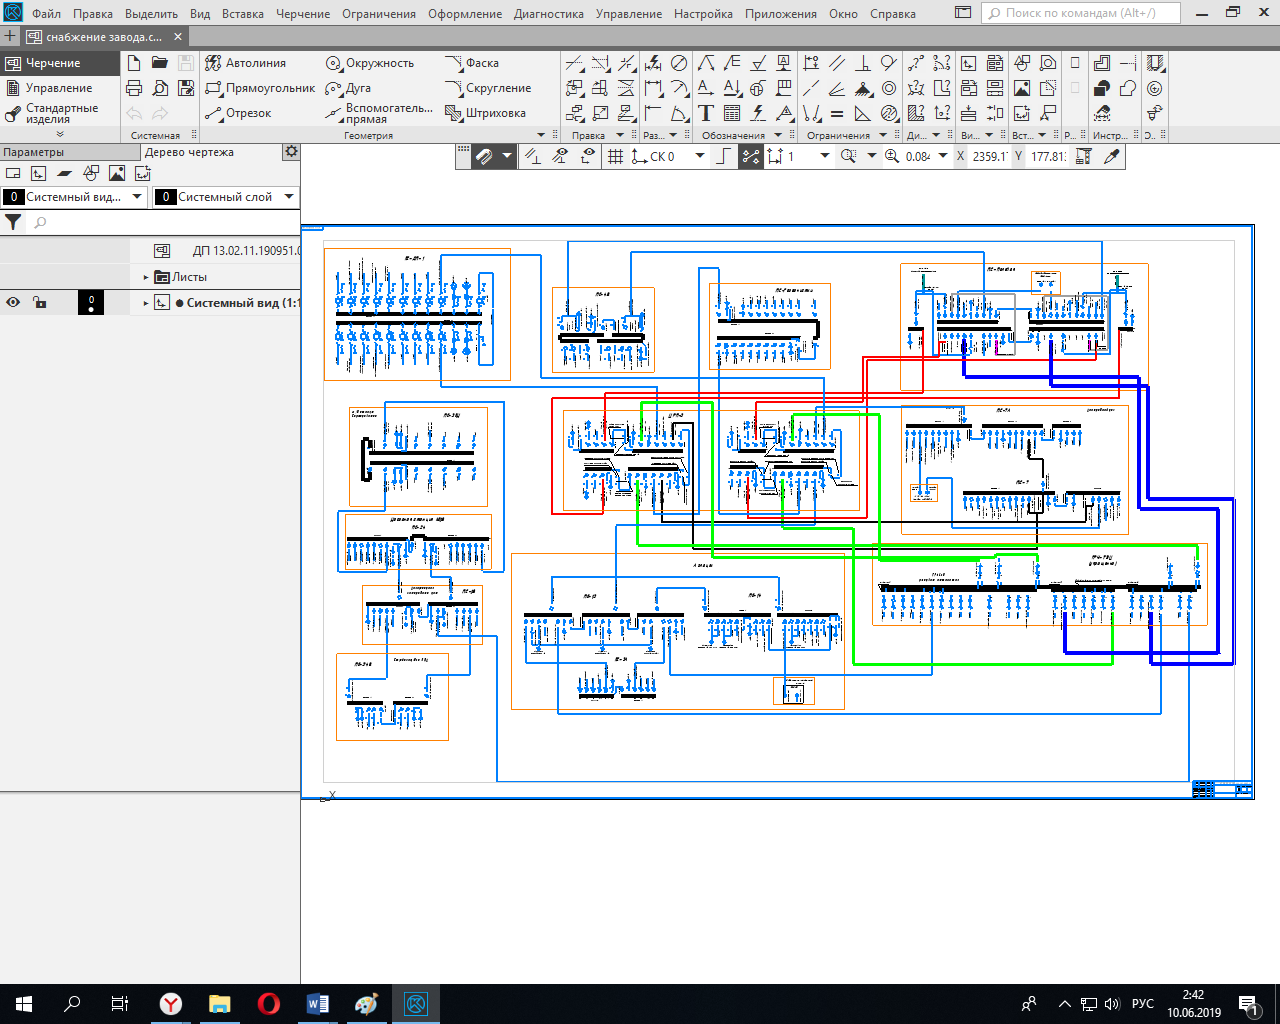Switch to the Параметры tab
The image size is (1280, 1024).
pos(34,152)
